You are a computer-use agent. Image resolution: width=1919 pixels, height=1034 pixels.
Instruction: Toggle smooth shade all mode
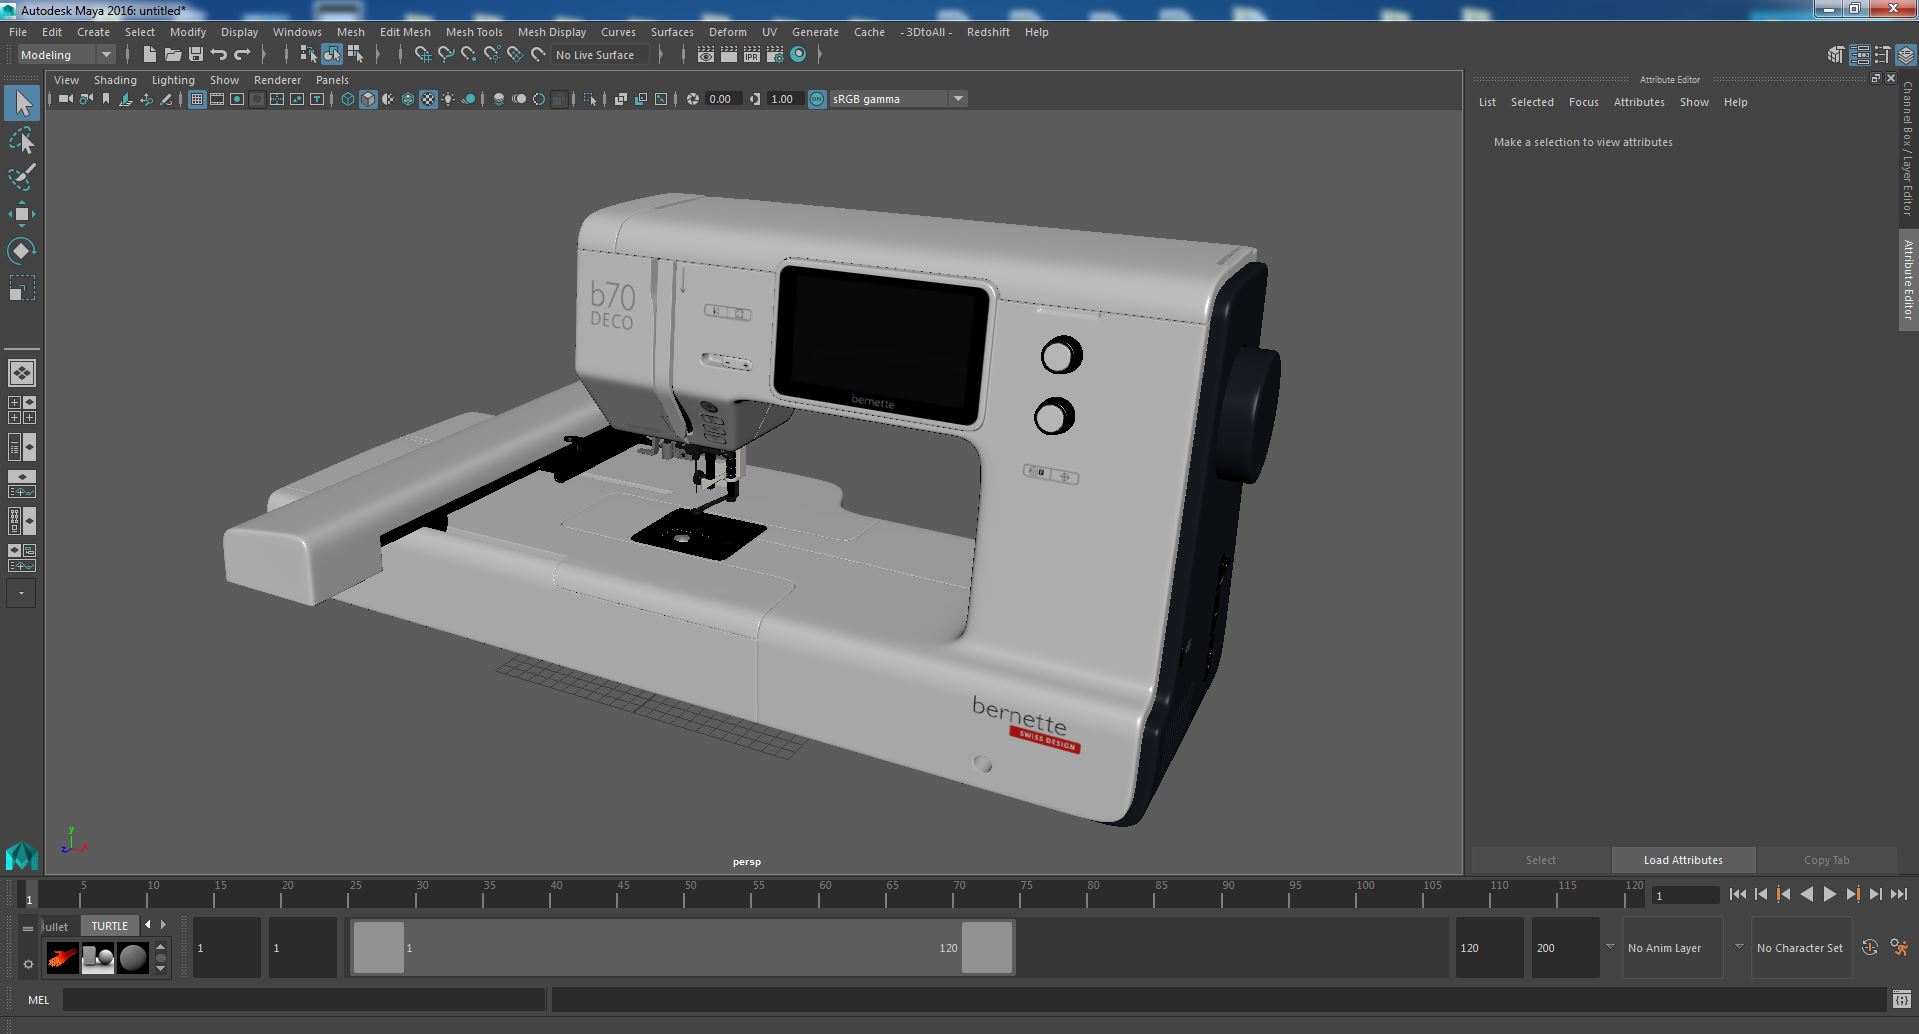click(368, 99)
